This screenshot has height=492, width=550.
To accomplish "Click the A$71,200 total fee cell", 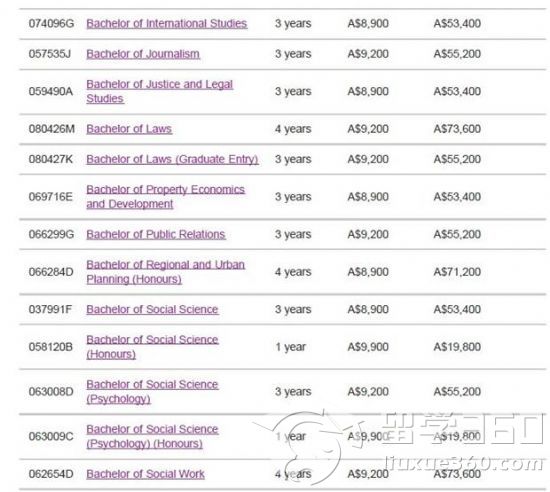I will point(457,272).
